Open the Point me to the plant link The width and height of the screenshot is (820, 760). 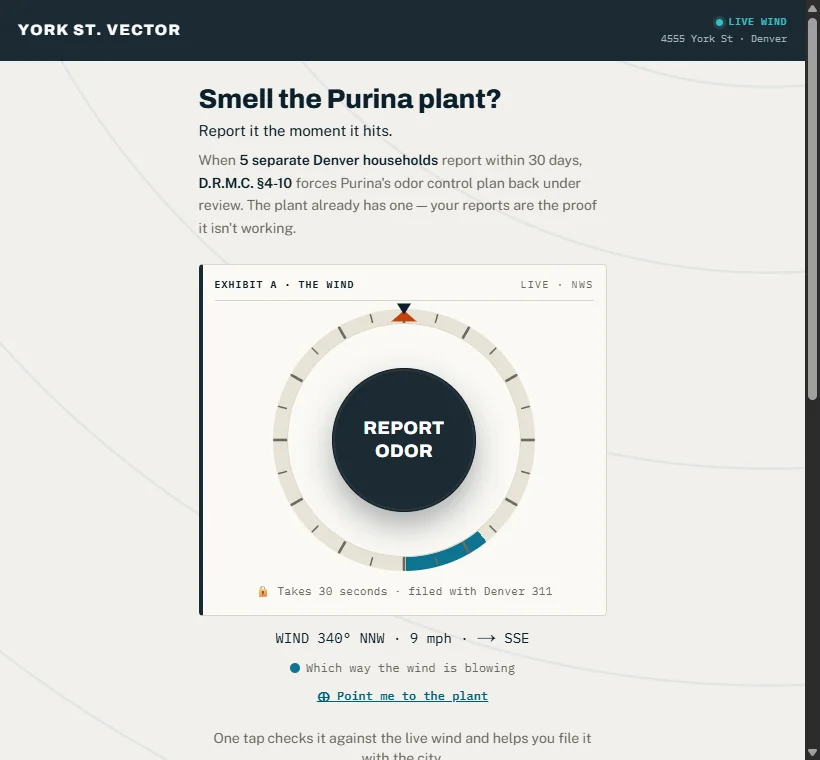[x=402, y=696]
